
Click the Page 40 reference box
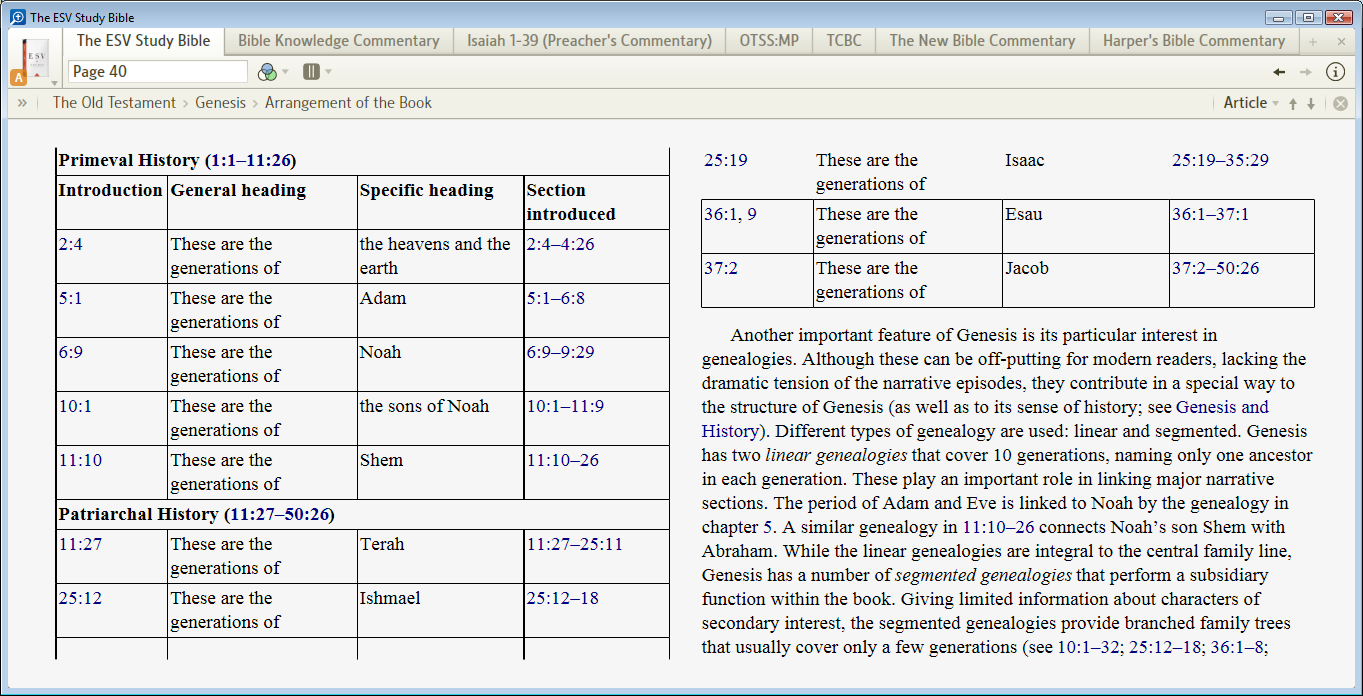157,71
